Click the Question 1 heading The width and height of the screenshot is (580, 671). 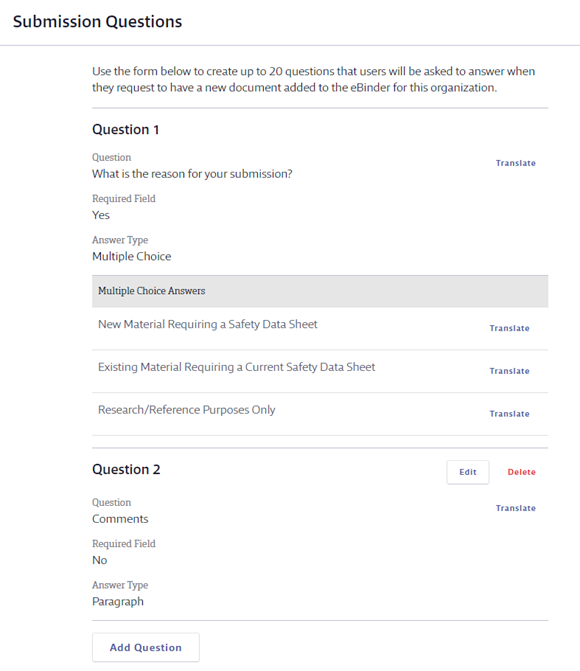[x=125, y=129]
